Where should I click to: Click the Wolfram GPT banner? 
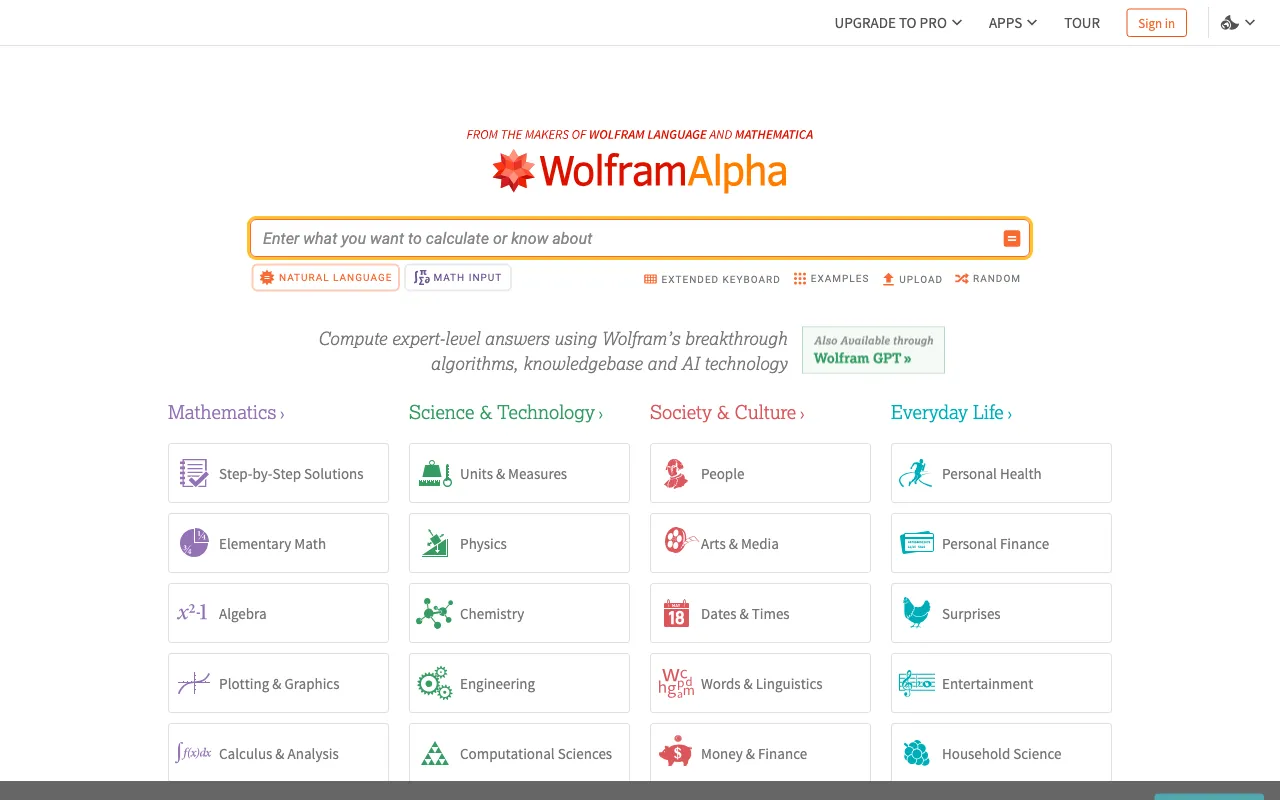tap(873, 350)
